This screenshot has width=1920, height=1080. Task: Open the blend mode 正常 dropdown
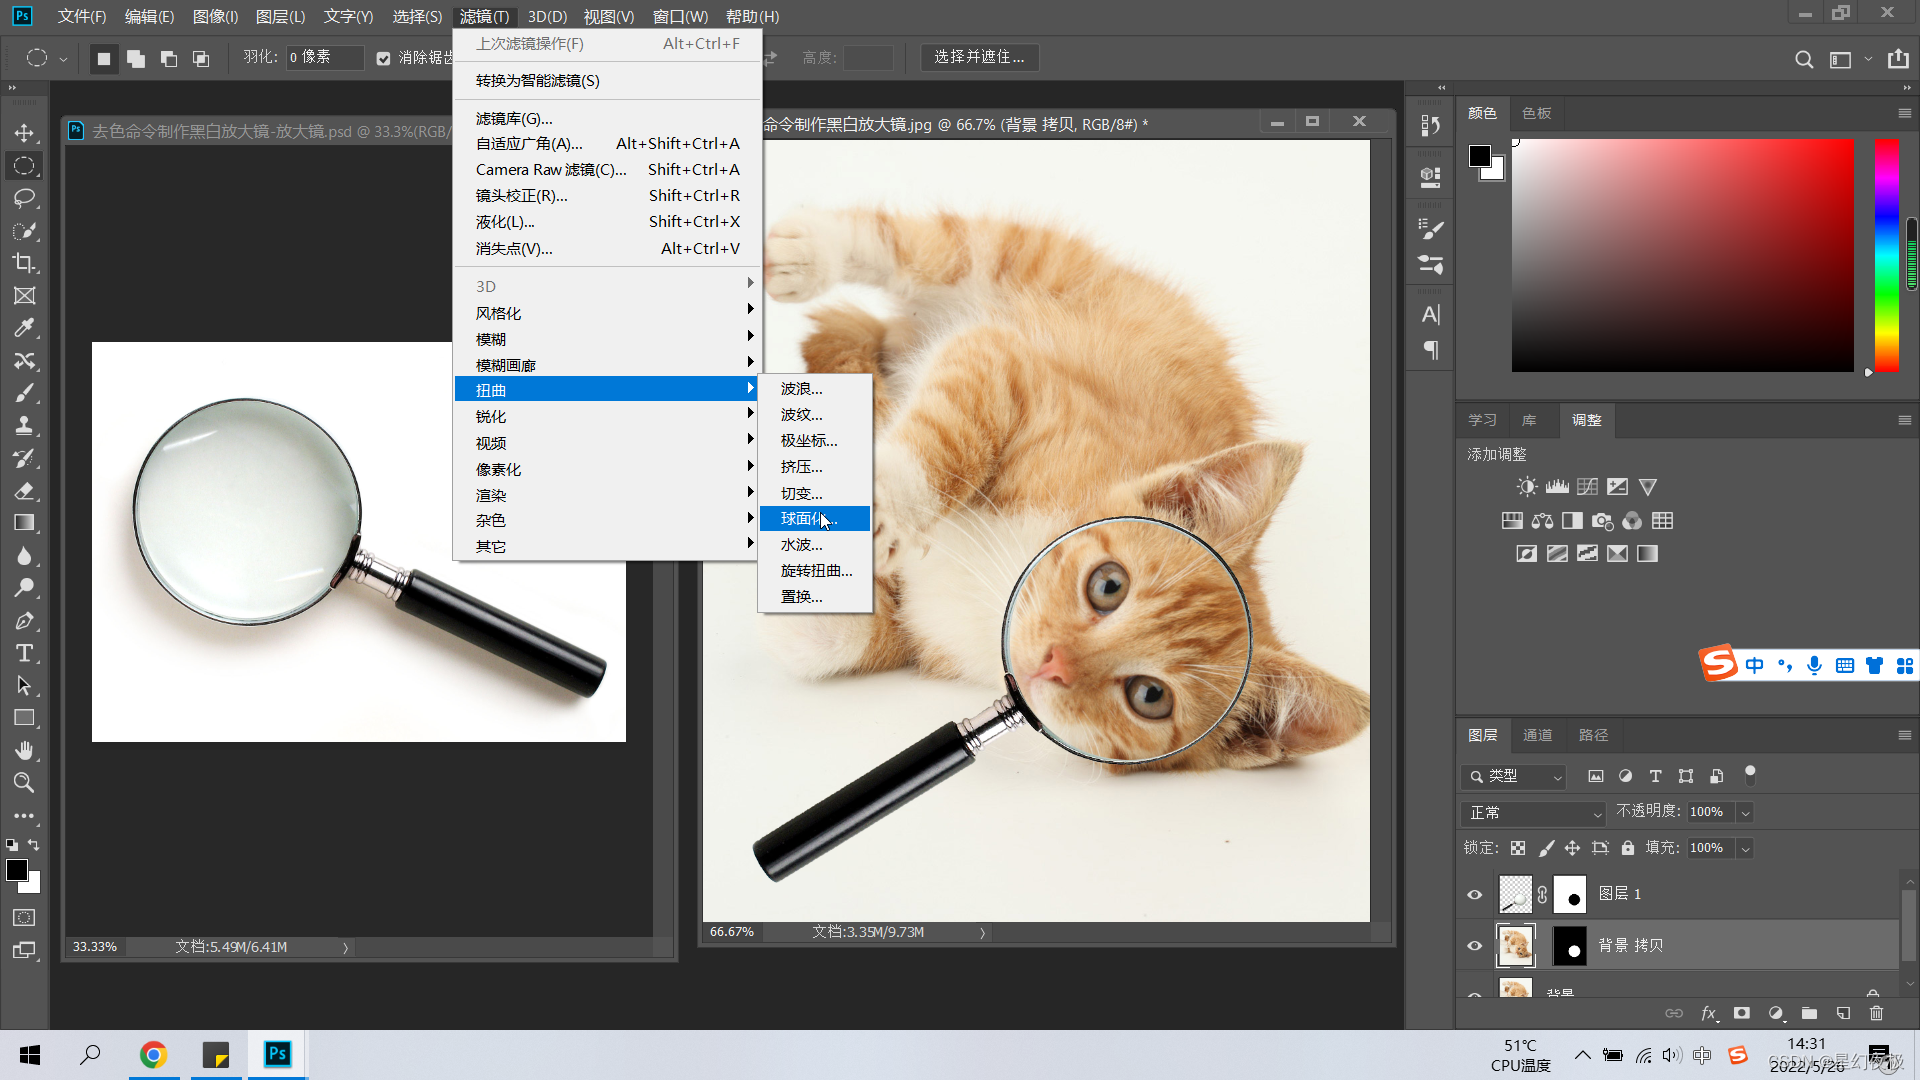[1532, 812]
